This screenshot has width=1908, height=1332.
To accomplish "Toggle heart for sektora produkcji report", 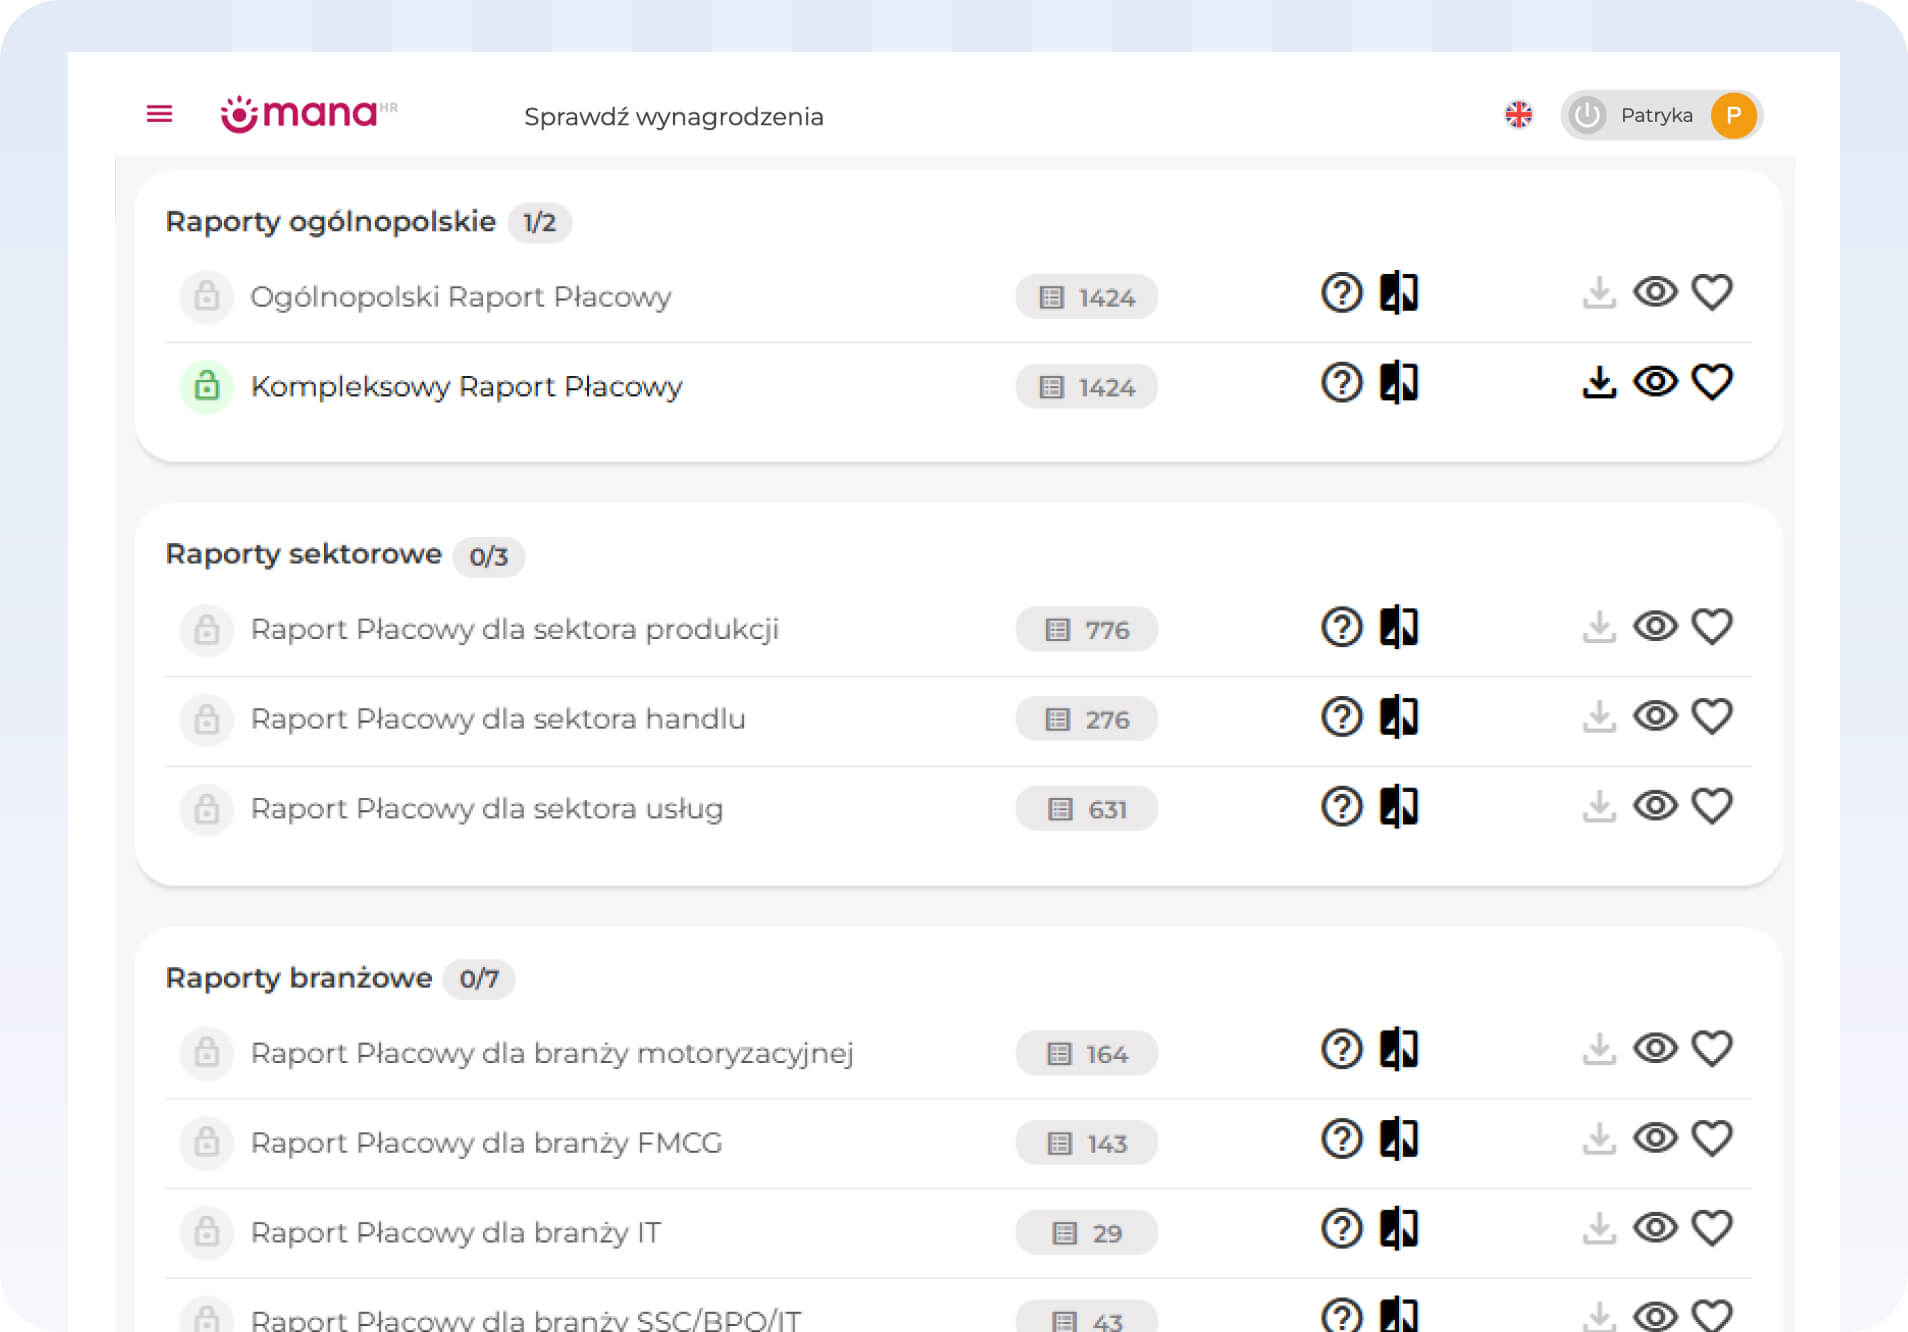I will coord(1711,627).
